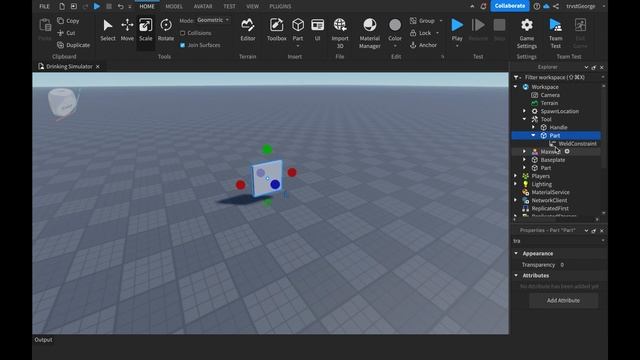The image size is (640, 360).
Task: Collapse the Tool tree node
Action: pyautogui.click(x=524, y=119)
